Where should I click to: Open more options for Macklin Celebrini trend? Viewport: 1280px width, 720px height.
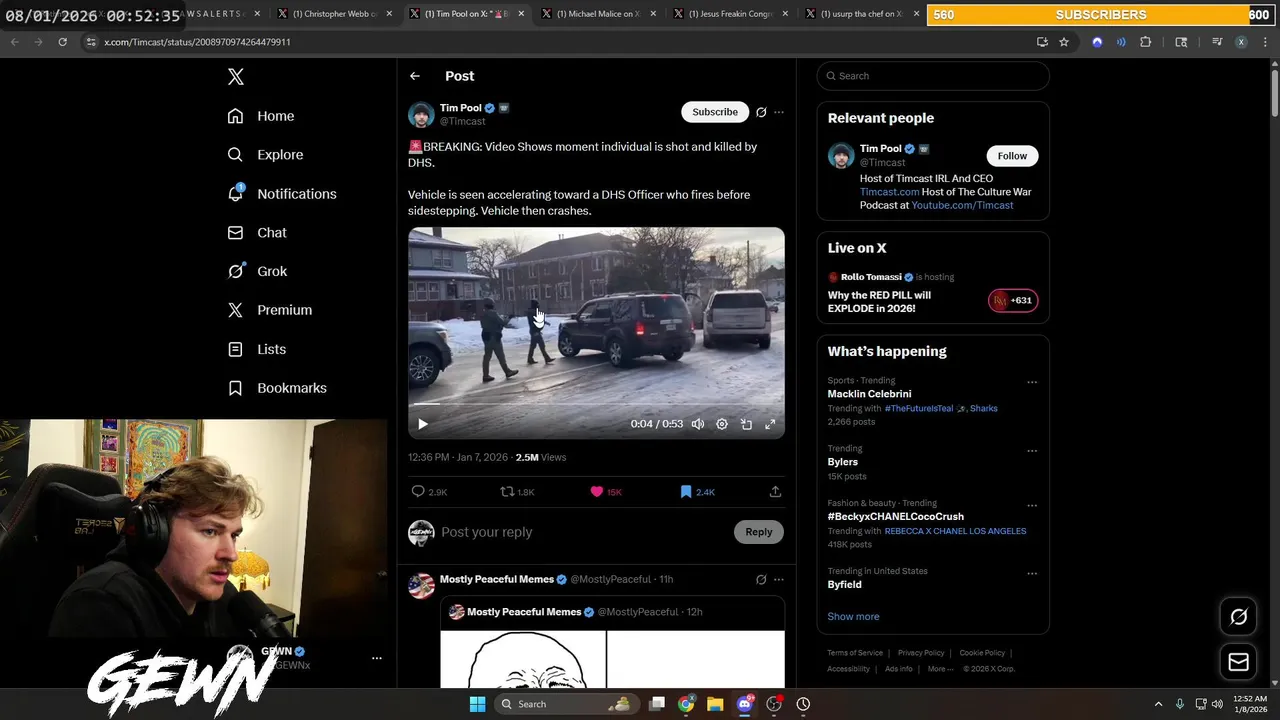[1032, 382]
